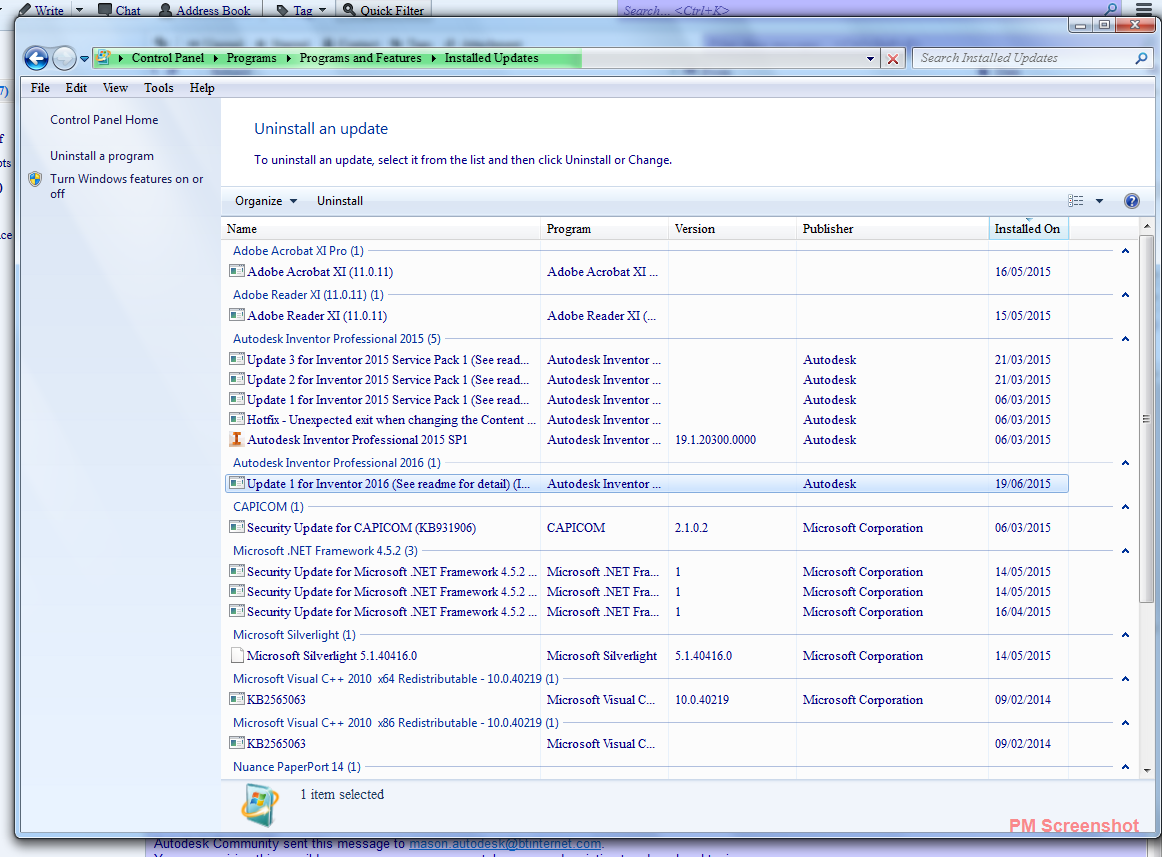This screenshot has height=857, width=1162.
Task: Select the CAPICOM KB931906 update icon
Action: [236, 527]
